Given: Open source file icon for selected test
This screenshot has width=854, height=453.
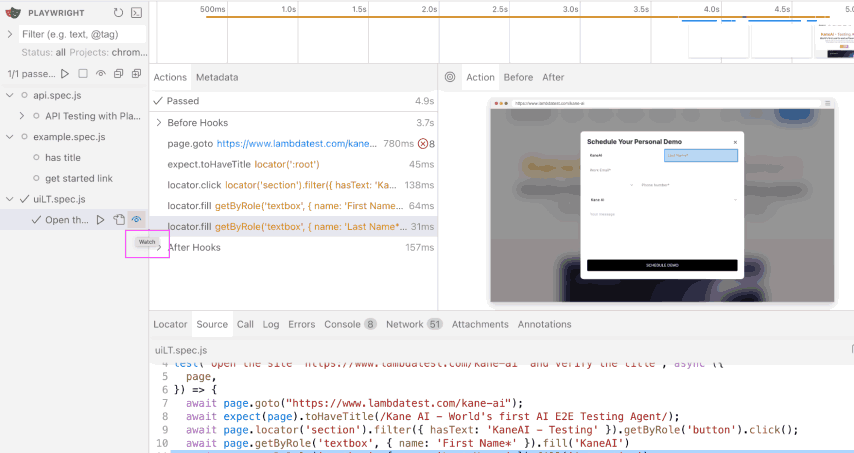Looking at the screenshot, I should click(118, 220).
